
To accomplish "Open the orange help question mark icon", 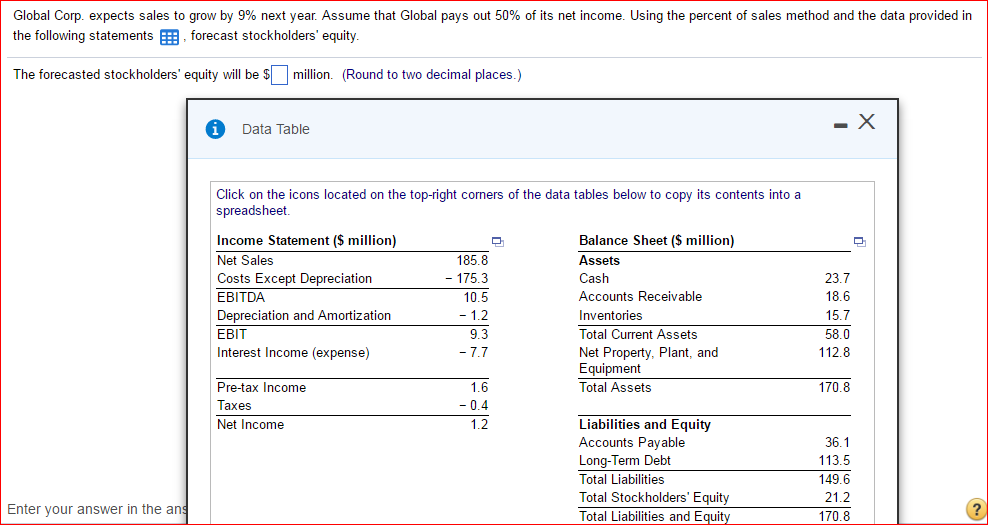I will click(x=974, y=509).
